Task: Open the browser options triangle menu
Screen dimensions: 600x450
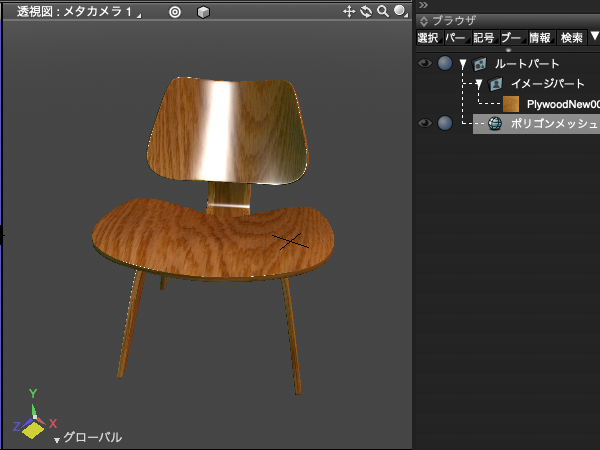Action: (594, 36)
